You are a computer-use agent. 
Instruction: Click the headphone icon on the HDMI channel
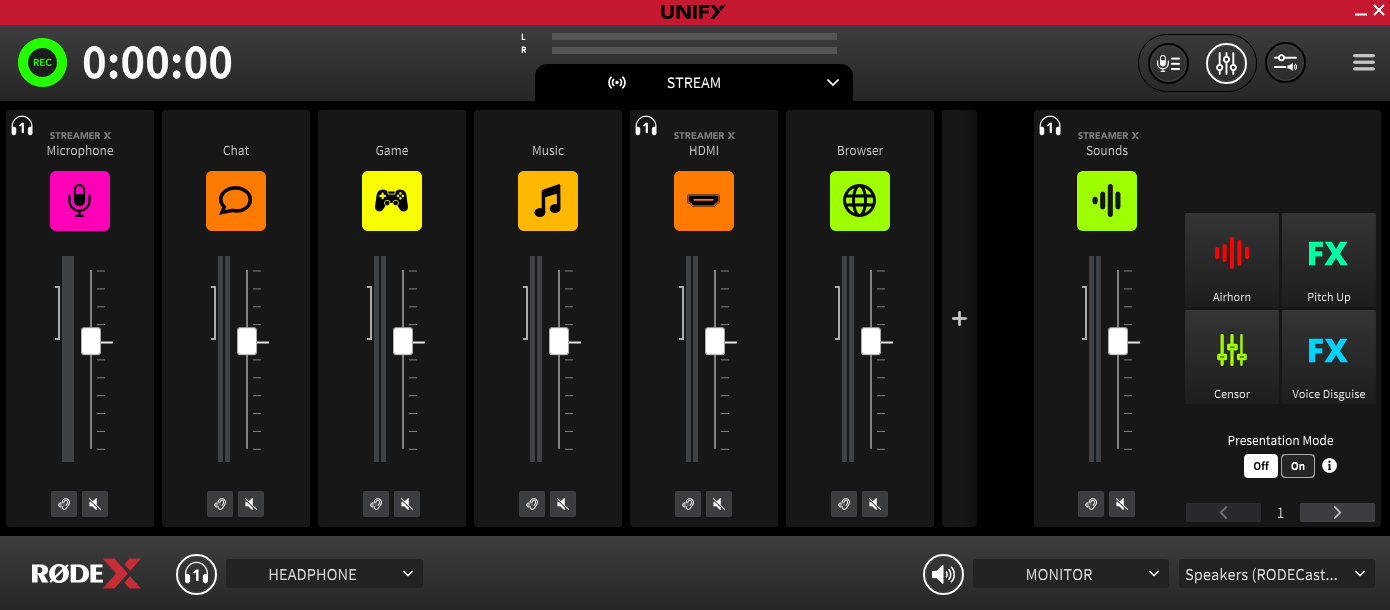[646, 126]
